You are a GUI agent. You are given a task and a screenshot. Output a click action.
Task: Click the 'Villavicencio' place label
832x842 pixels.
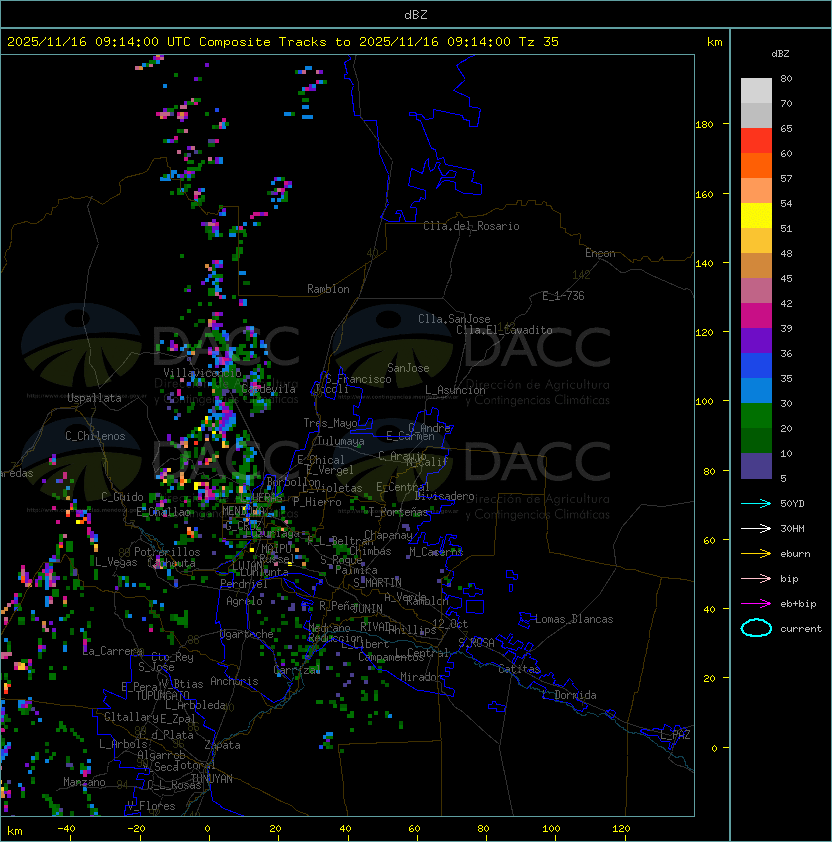click(202, 373)
